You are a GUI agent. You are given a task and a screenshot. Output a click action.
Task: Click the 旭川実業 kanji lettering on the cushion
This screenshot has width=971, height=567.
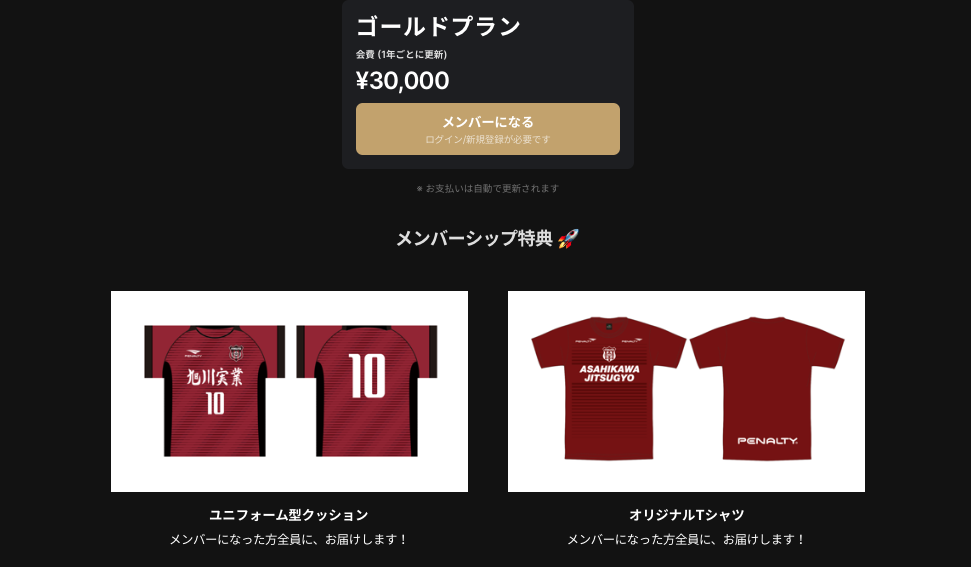click(215, 377)
